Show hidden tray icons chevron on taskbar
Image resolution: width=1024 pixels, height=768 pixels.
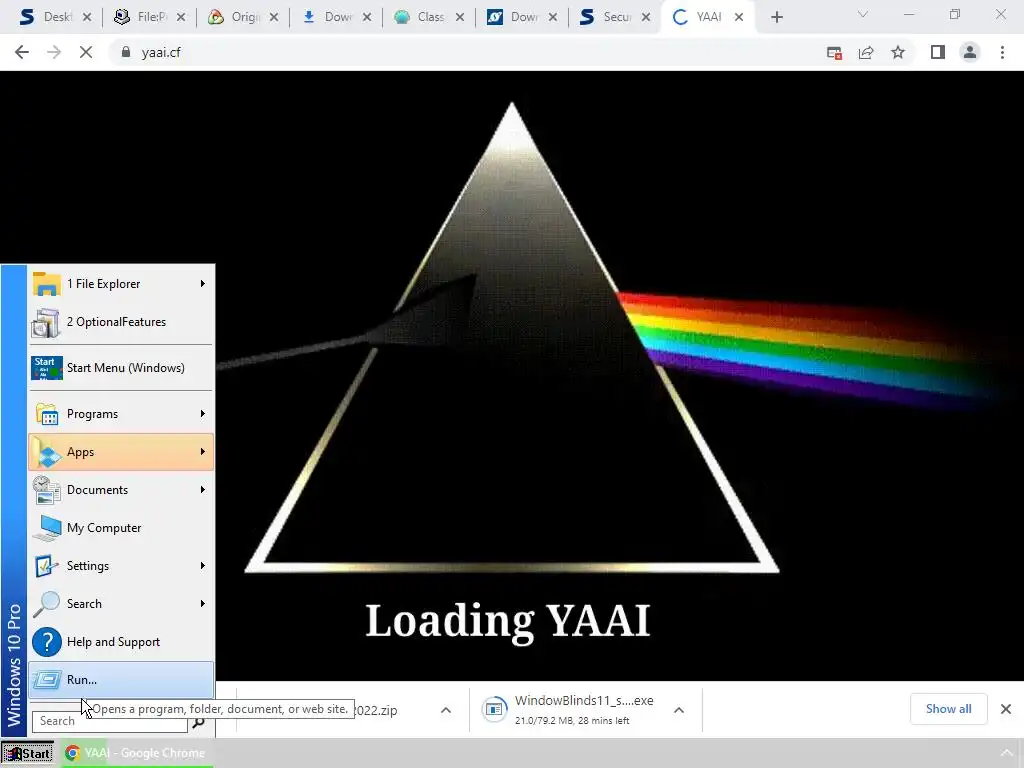1006,753
